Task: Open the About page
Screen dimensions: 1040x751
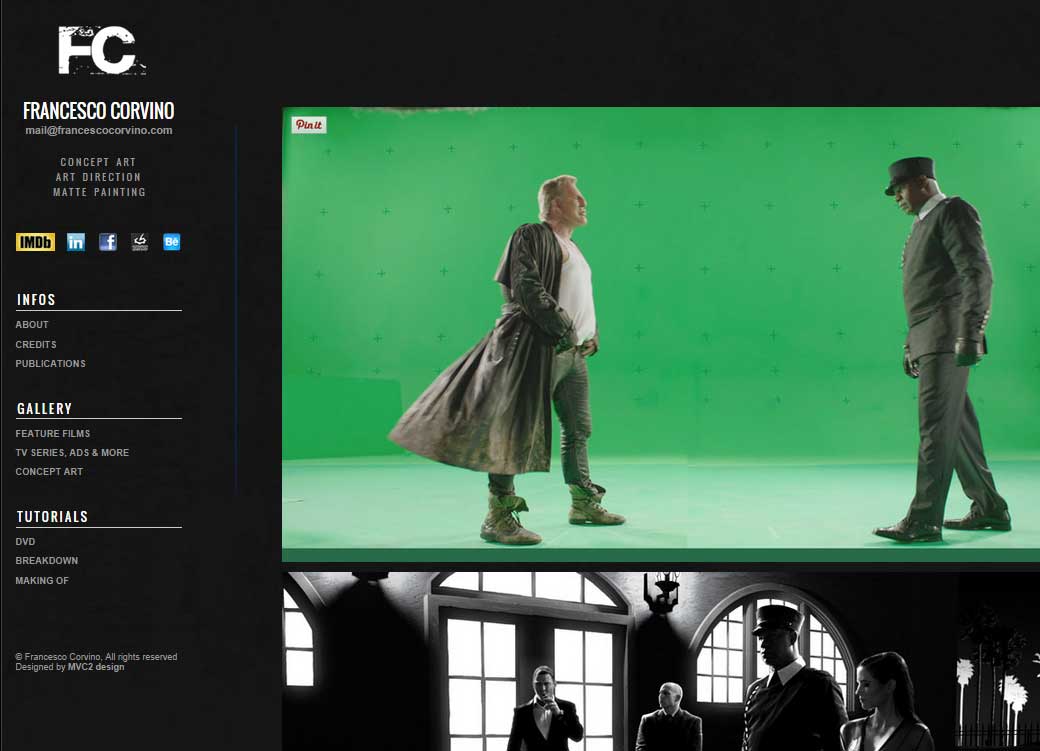Action: pyautogui.click(x=32, y=325)
